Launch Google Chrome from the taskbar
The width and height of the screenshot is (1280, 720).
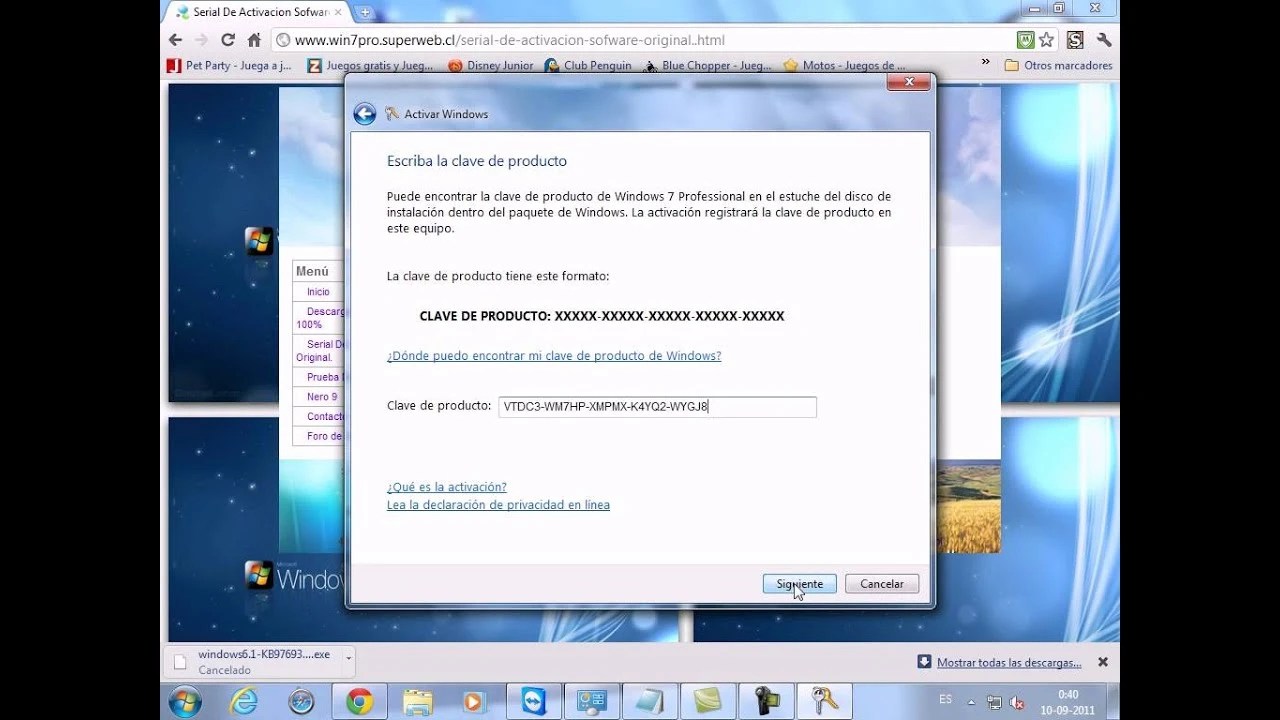359,701
